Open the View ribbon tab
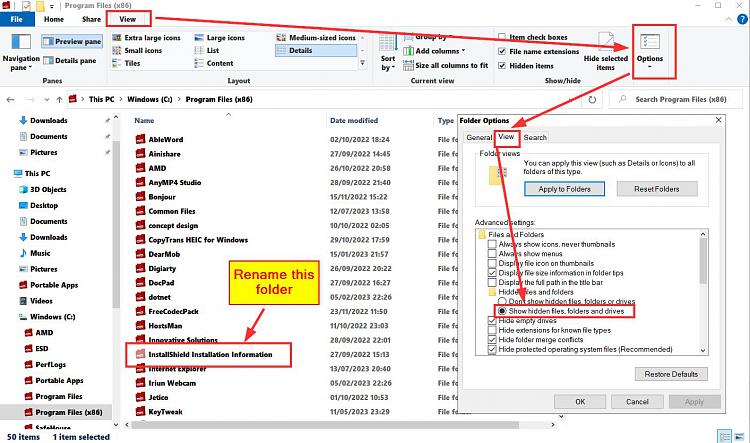Viewport: 750px width, 443px height. point(127,19)
